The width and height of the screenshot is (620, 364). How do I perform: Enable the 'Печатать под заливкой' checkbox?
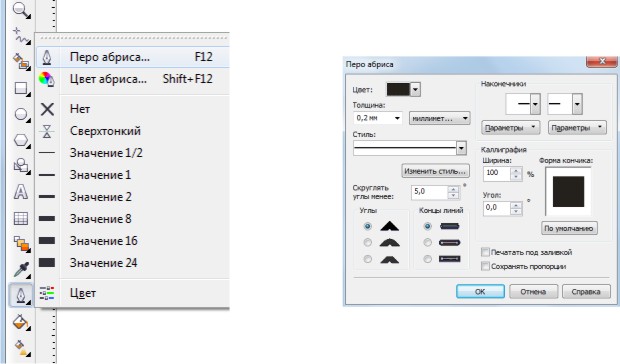point(485,252)
